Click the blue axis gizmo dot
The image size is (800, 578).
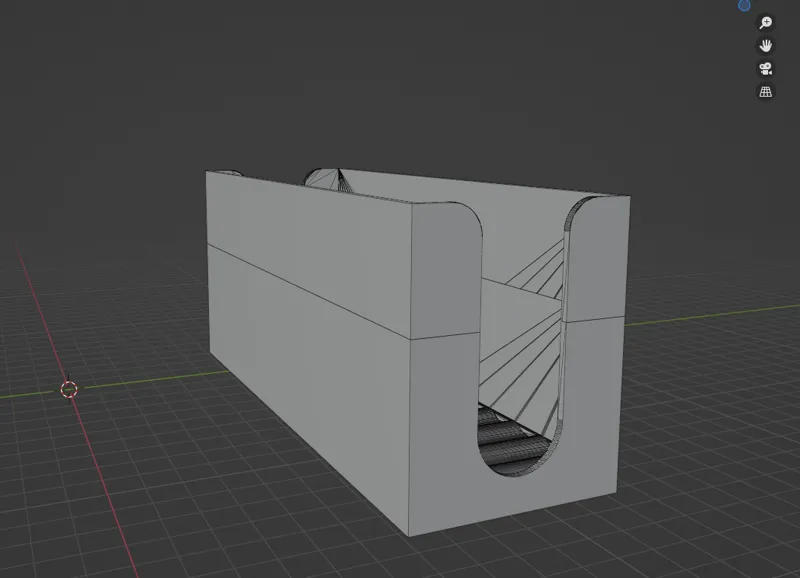click(744, 5)
